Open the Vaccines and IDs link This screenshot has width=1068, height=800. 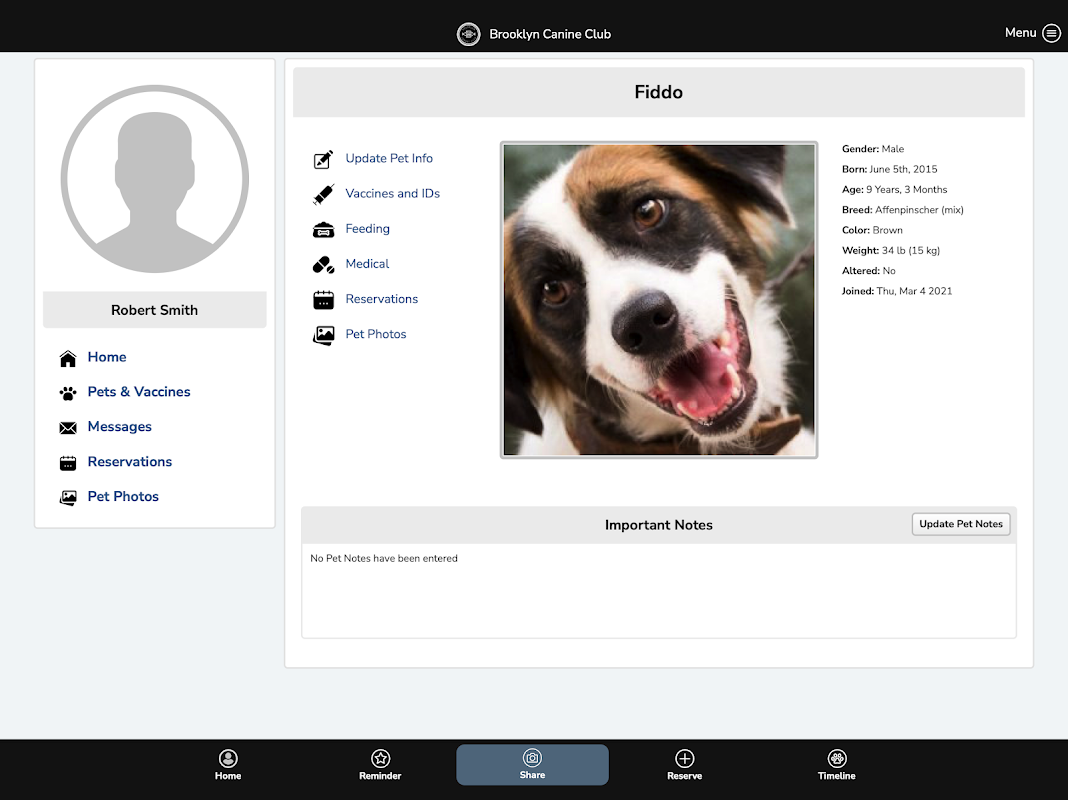392,193
